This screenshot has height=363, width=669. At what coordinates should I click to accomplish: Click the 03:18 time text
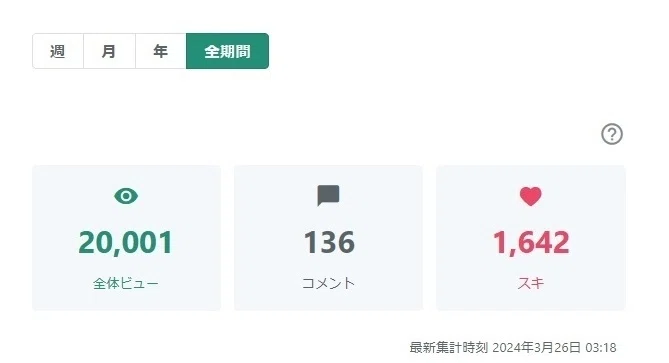(x=601, y=348)
